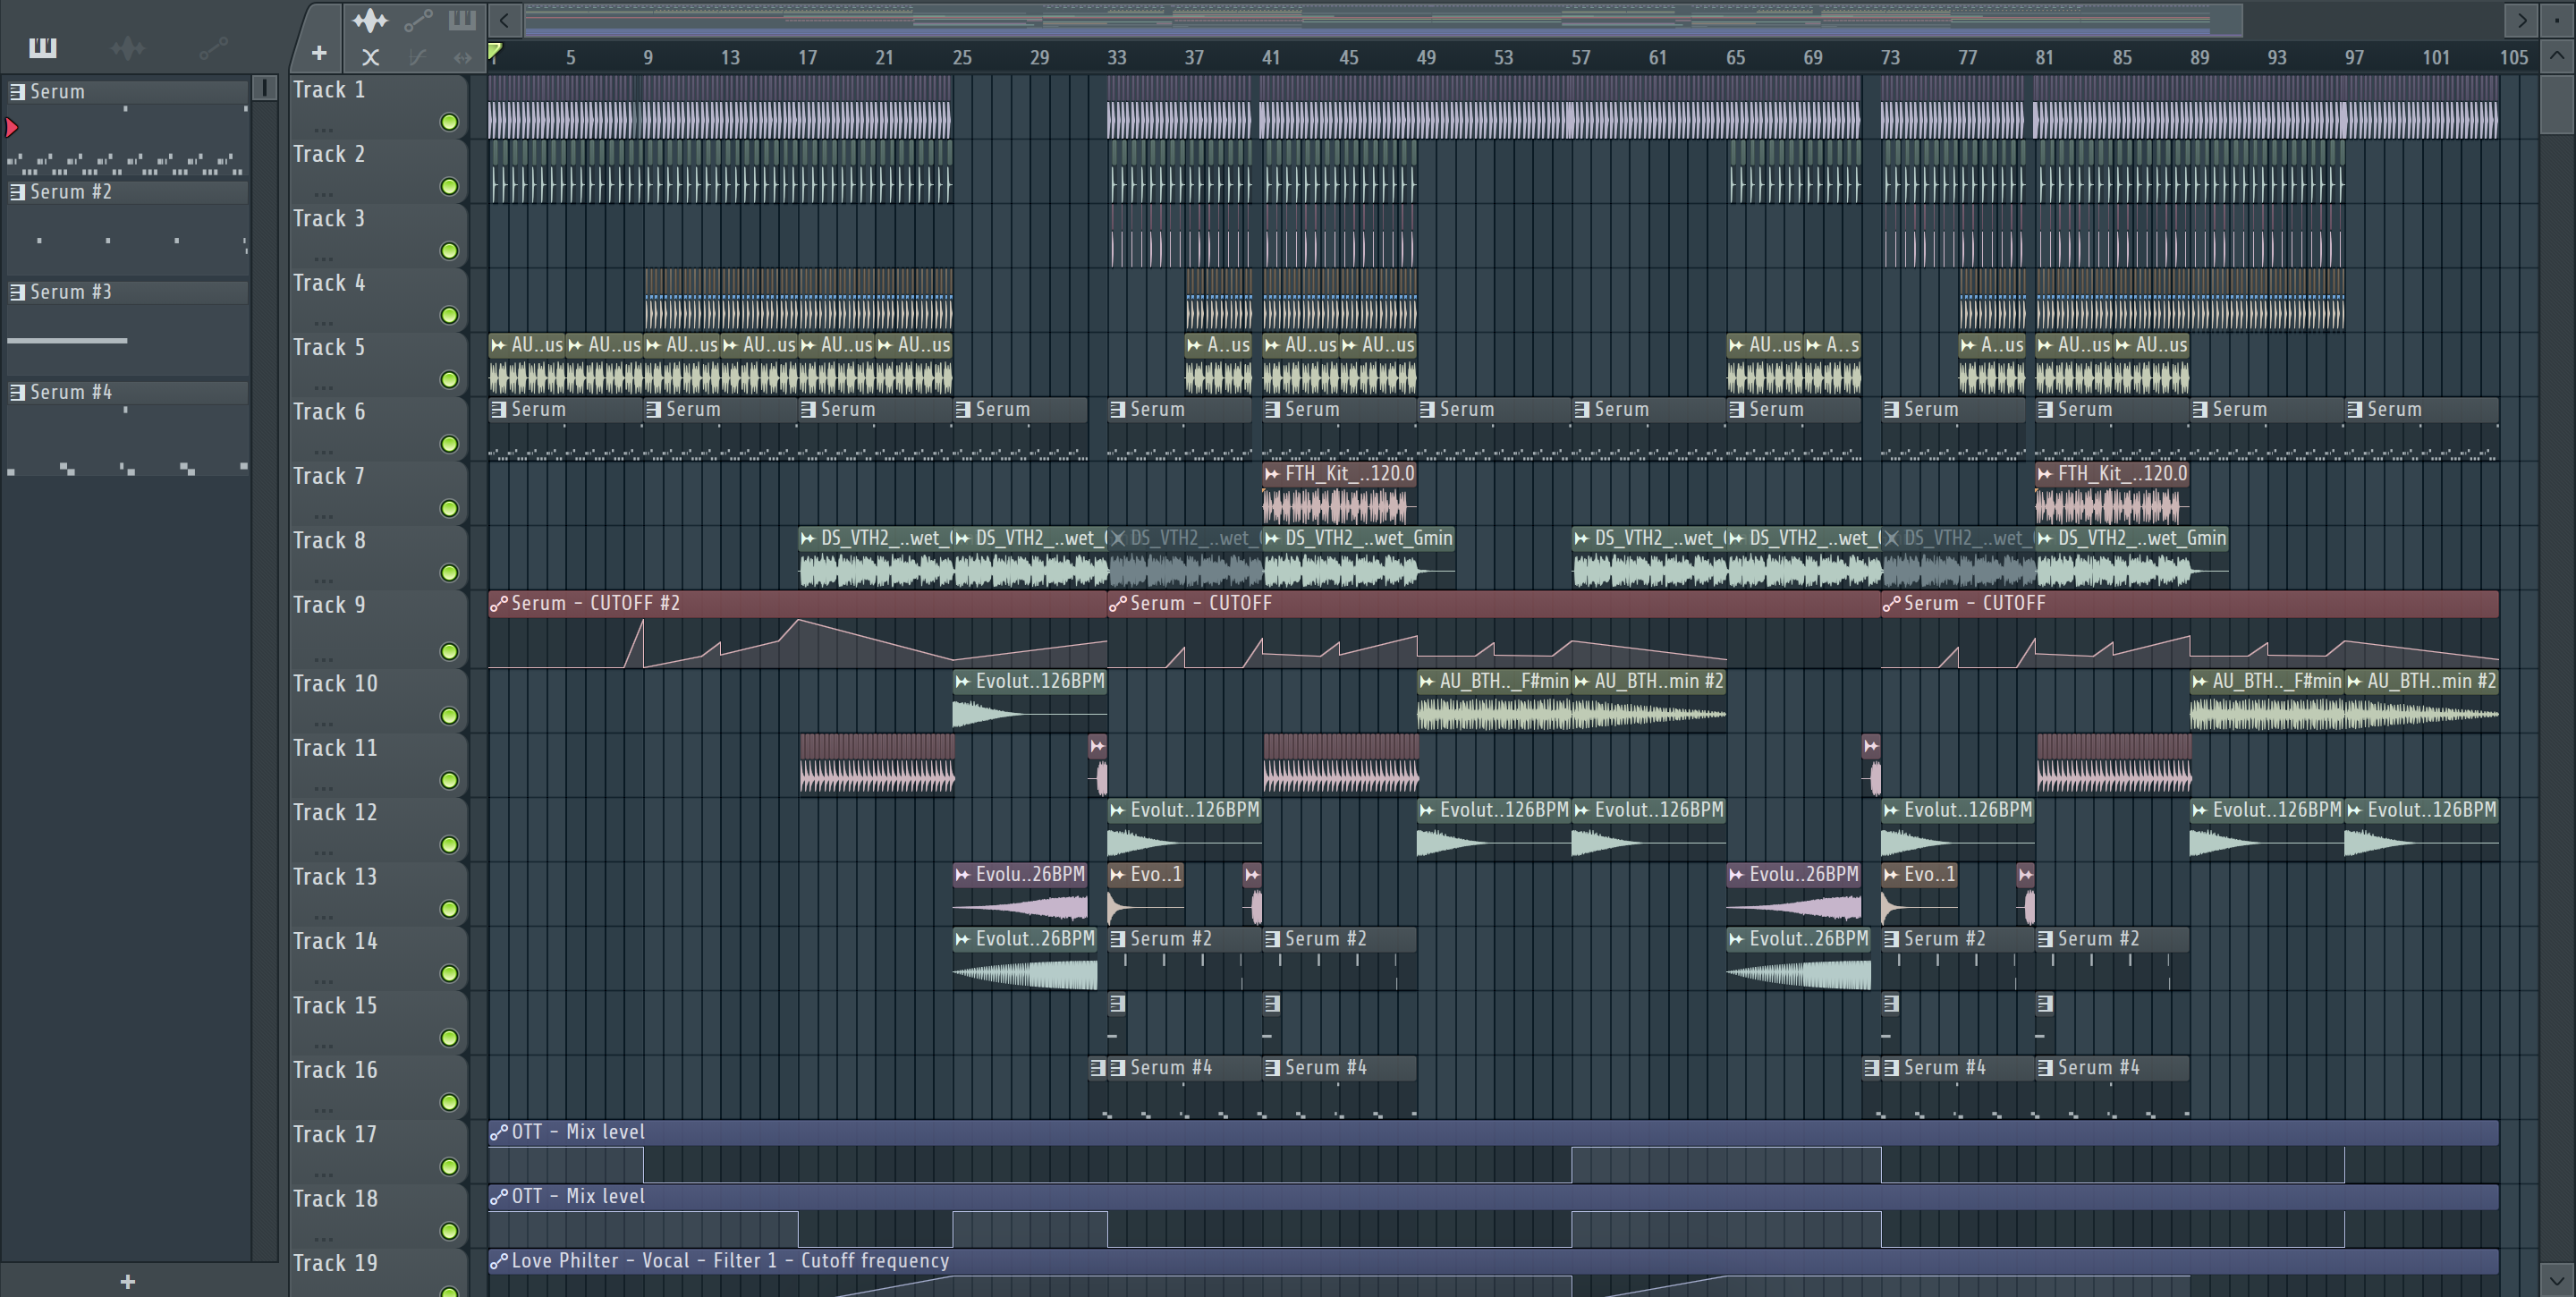
Task: Click the red pattern selection arrow marker
Action: coord(12,127)
